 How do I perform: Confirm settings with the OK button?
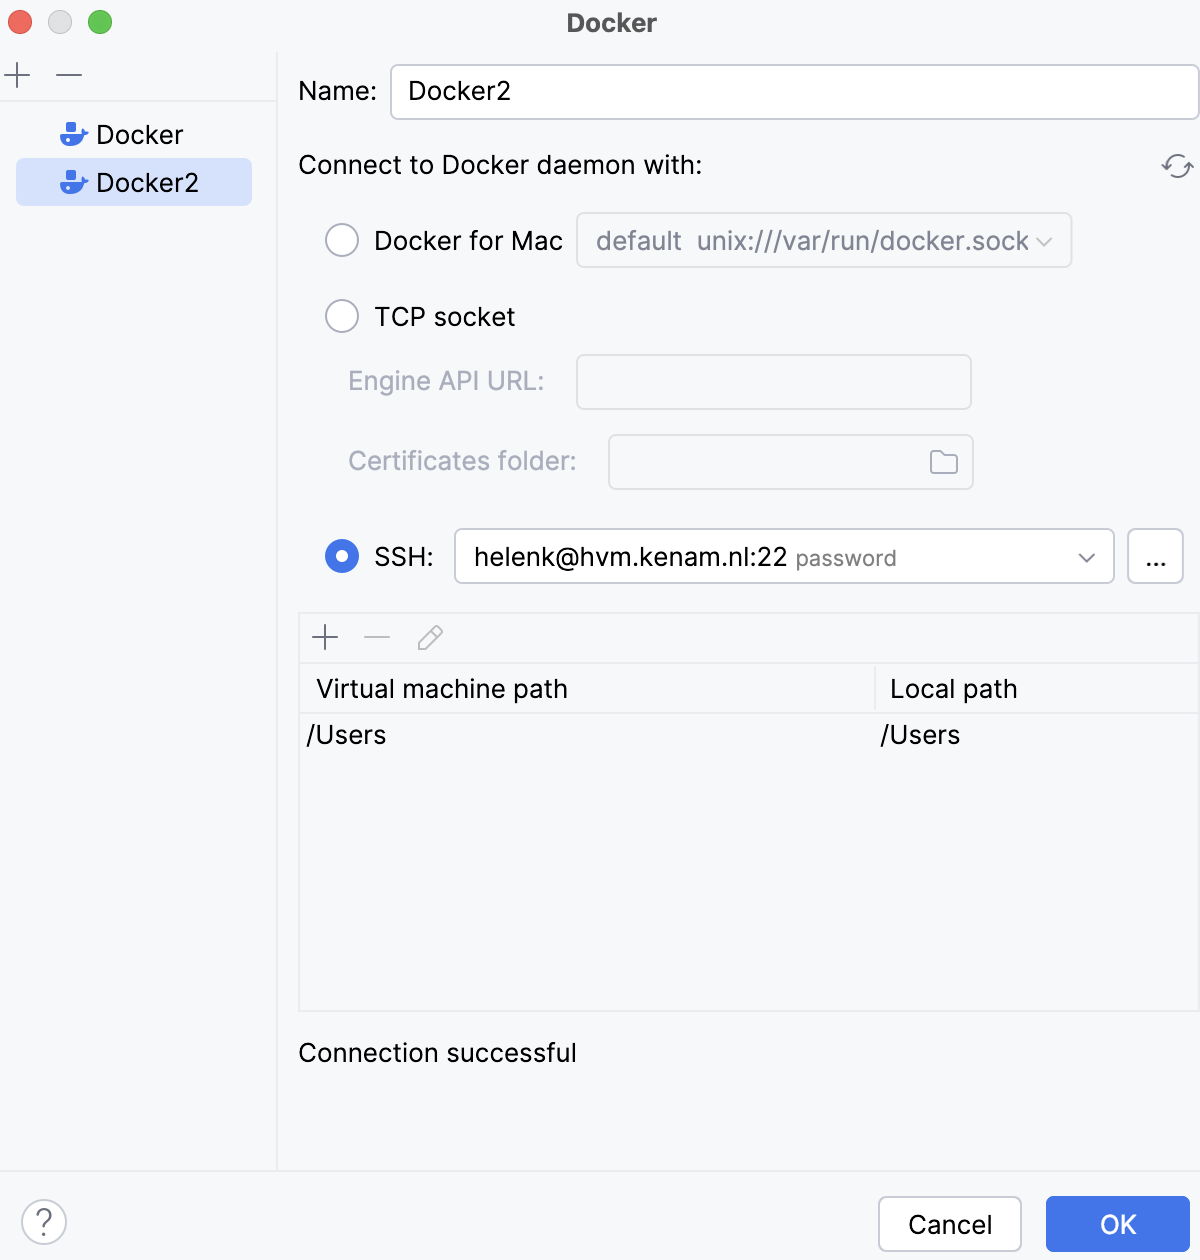point(1117,1224)
